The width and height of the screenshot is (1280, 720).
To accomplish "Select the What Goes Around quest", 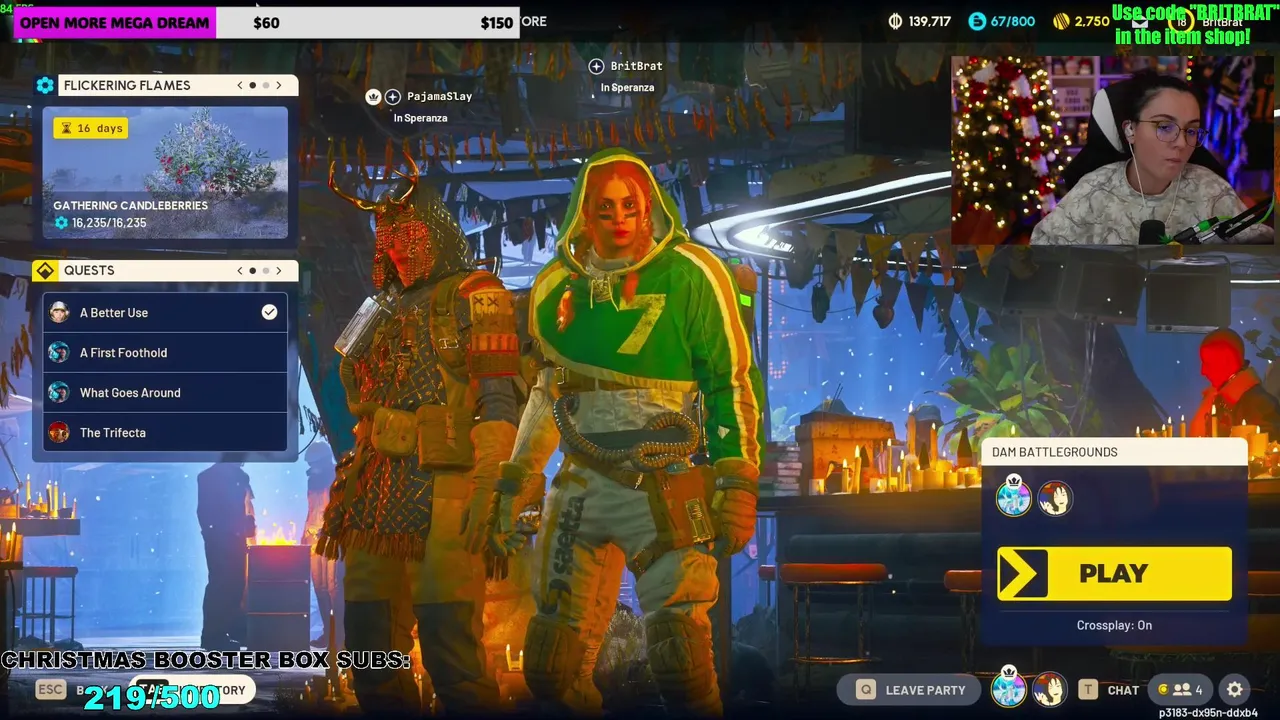I will [x=165, y=392].
